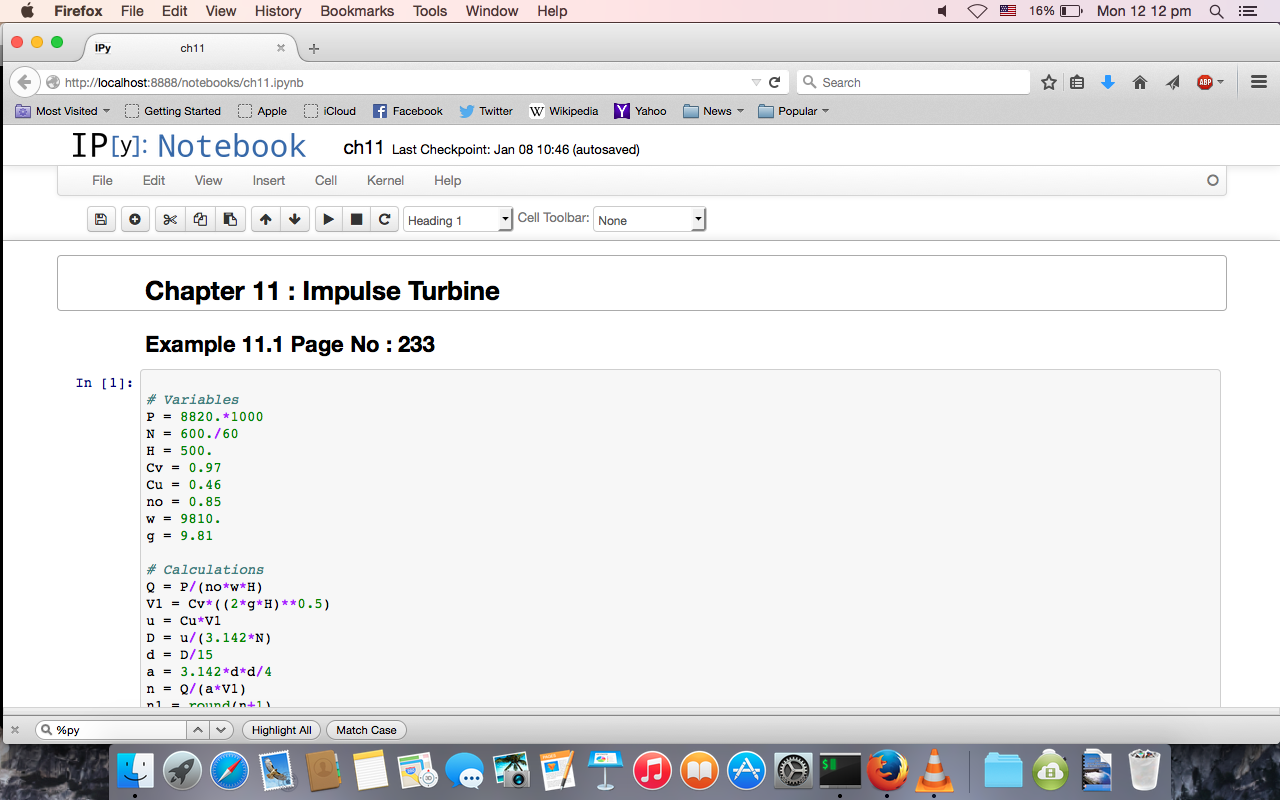Click the find bar text field
1280x800 pixels.
118,730
